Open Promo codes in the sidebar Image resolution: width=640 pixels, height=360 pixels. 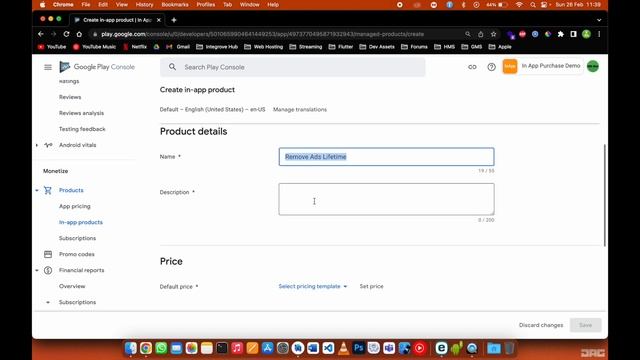pyautogui.click(x=77, y=254)
